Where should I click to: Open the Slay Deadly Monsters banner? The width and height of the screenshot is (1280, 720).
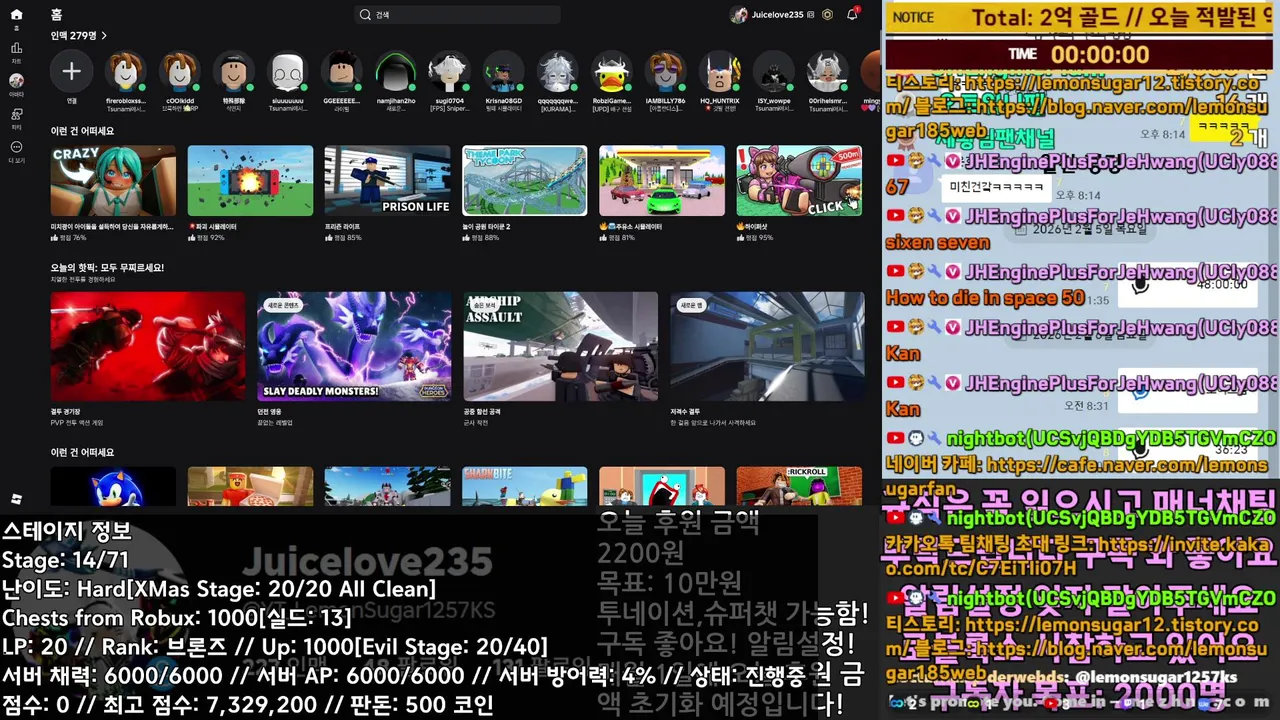tap(354, 346)
